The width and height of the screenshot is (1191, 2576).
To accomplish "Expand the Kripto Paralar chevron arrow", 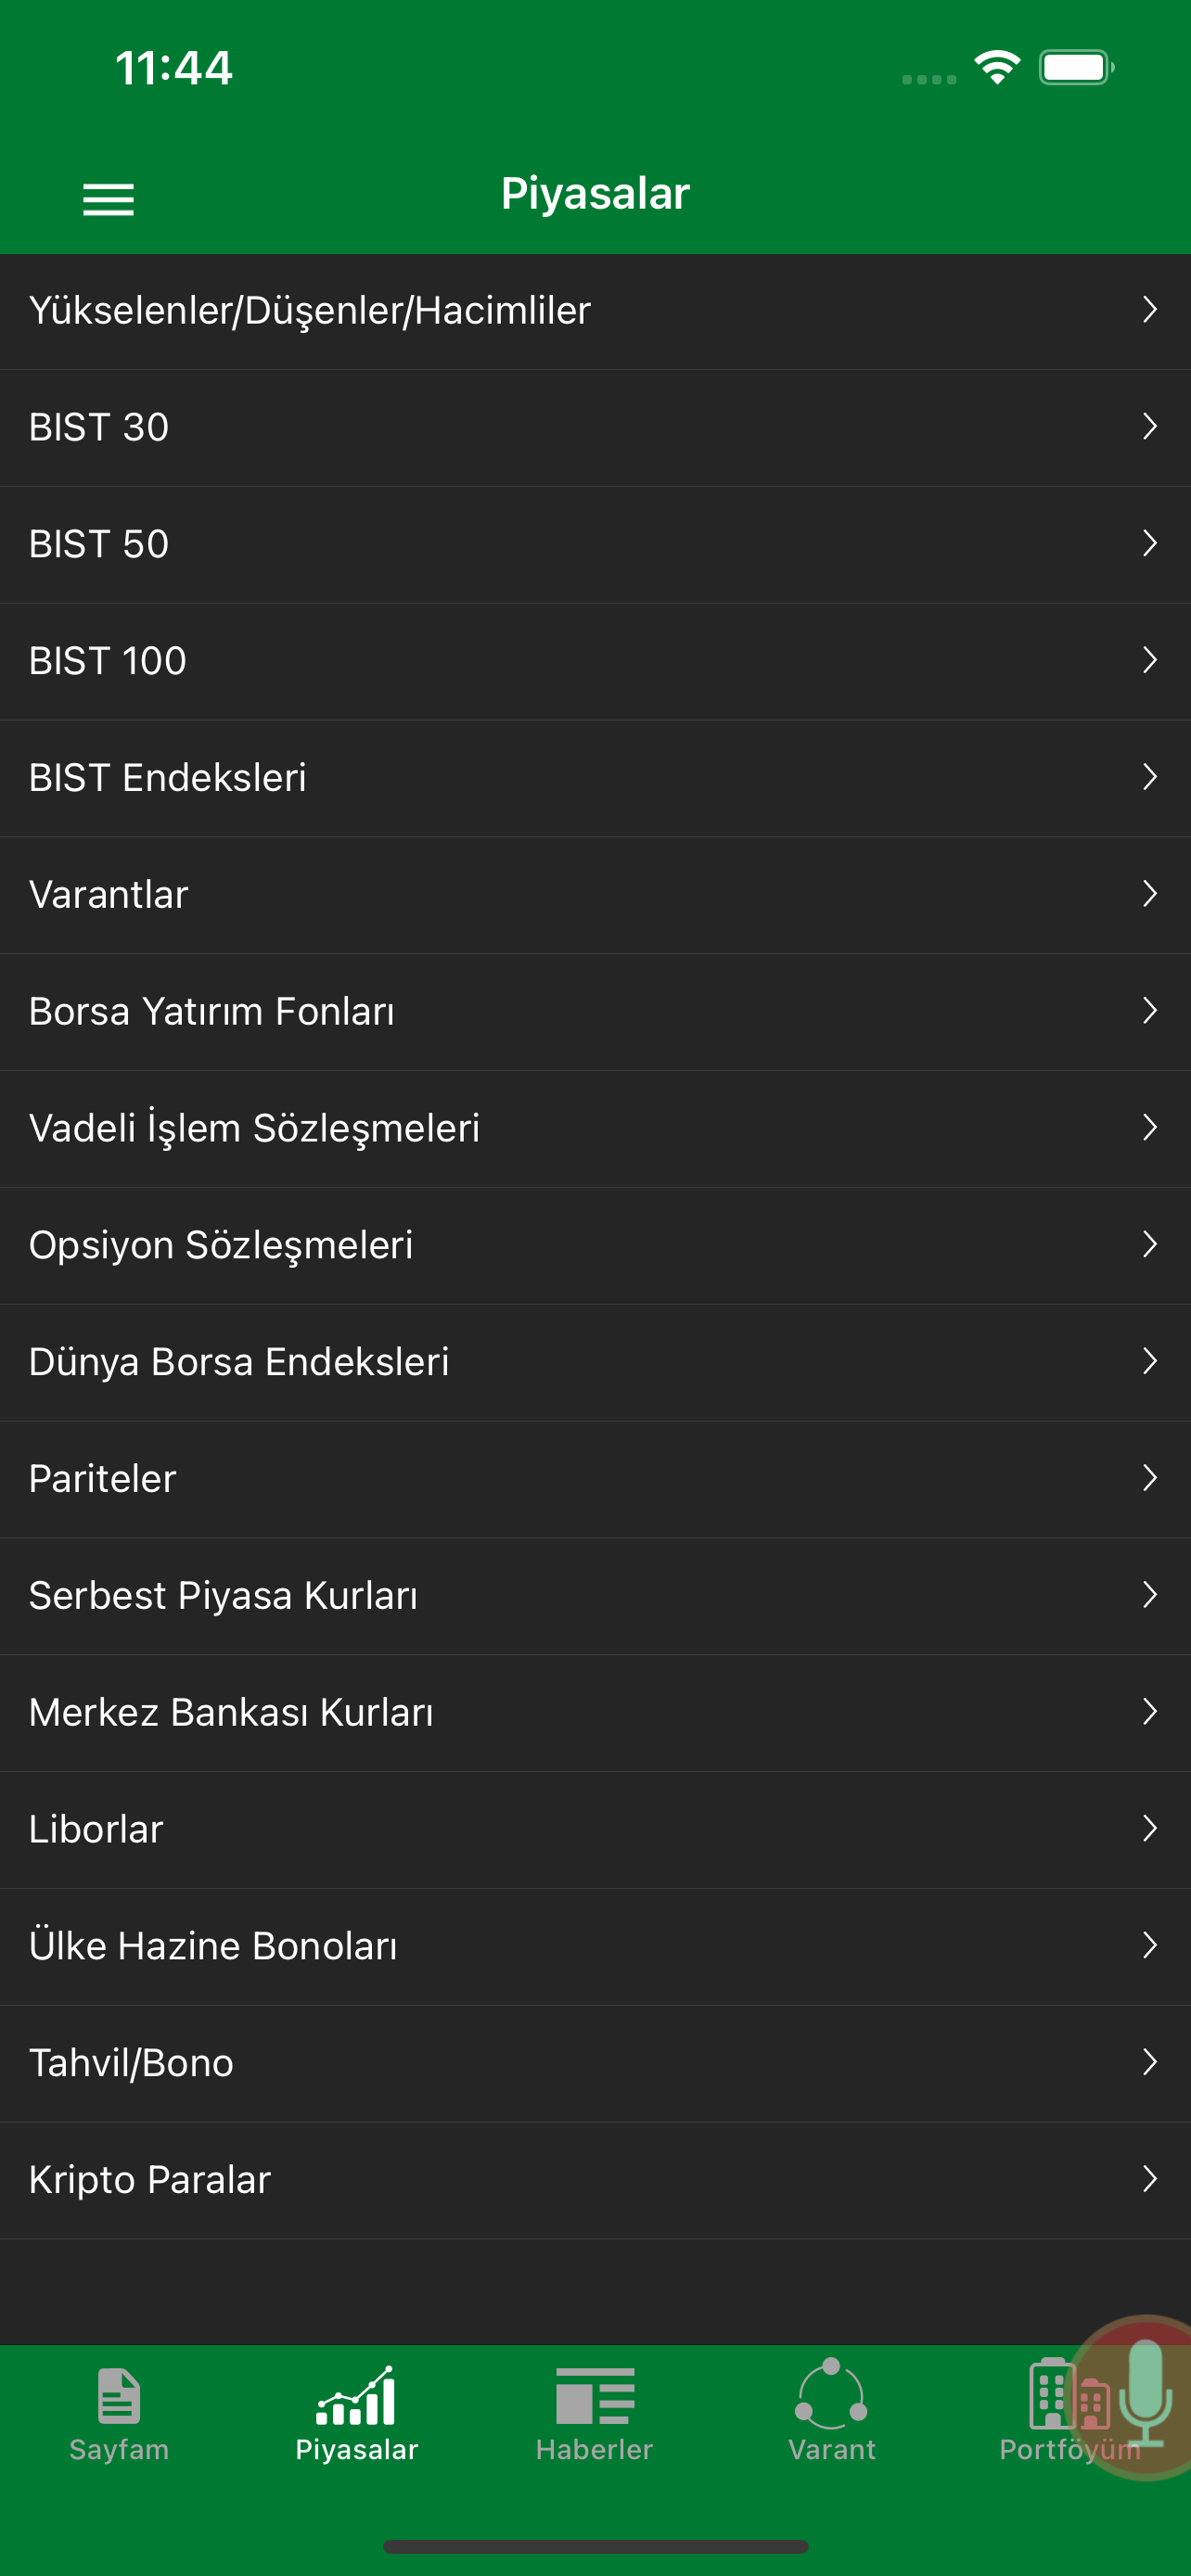I will tap(1150, 2179).
